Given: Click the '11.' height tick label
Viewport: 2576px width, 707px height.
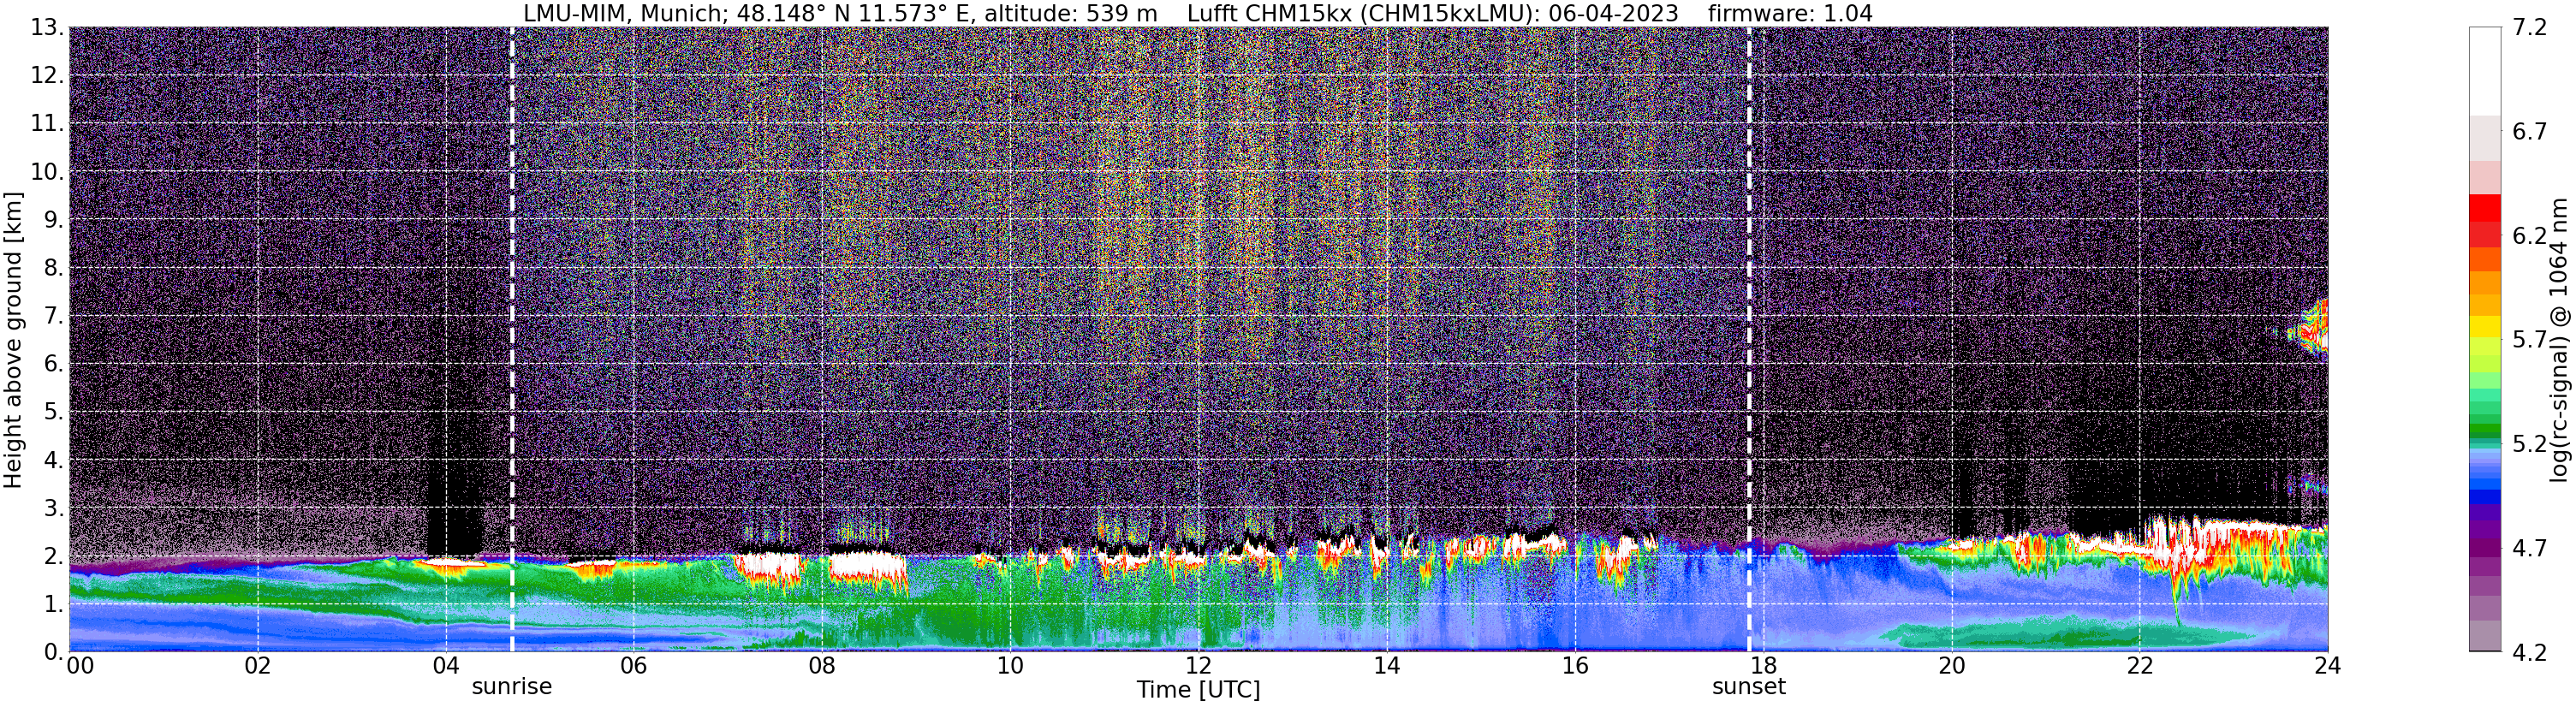Looking at the screenshot, I should click(x=46, y=123).
